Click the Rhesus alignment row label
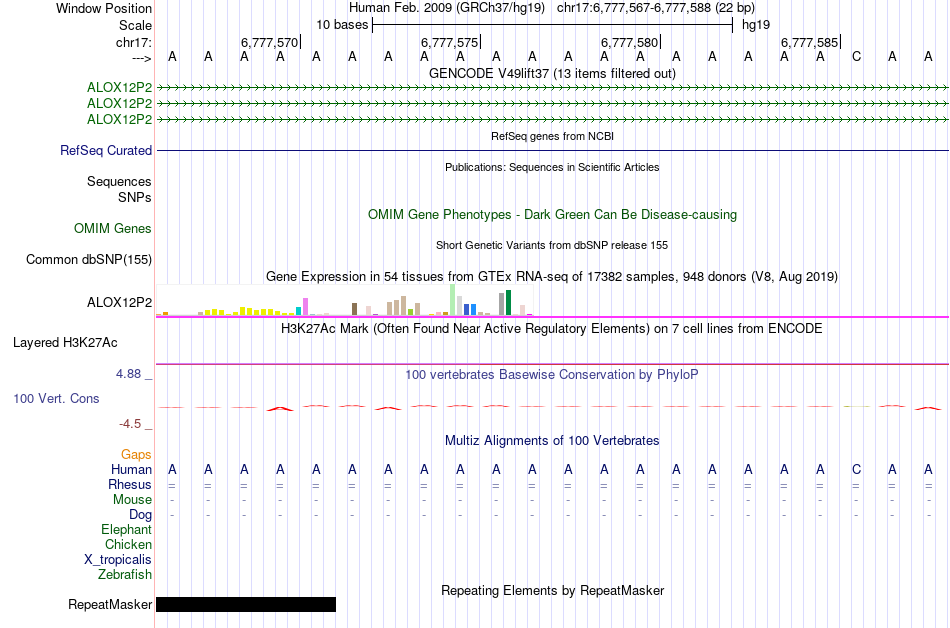The width and height of the screenshot is (950, 628). [x=130, y=484]
